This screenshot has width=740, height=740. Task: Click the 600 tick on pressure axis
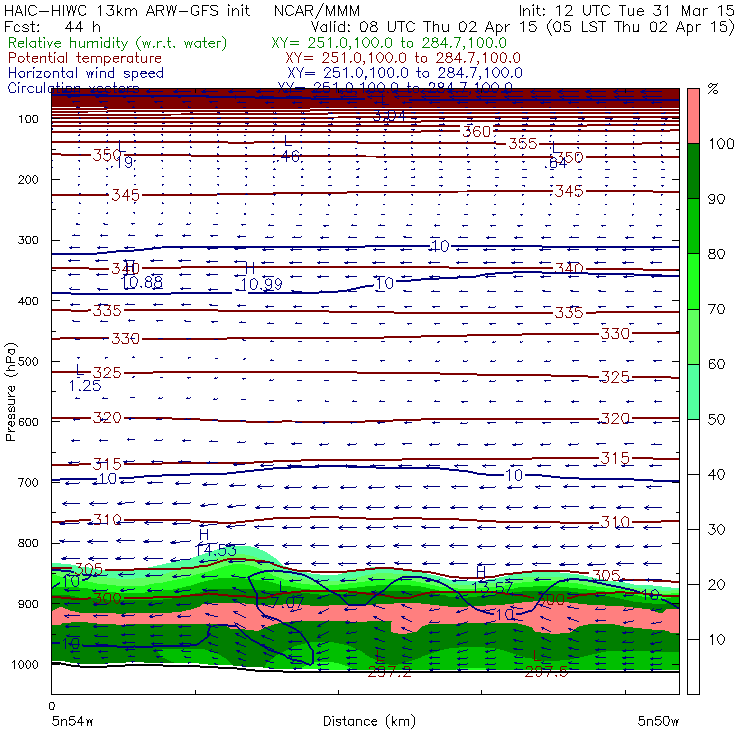28,421
